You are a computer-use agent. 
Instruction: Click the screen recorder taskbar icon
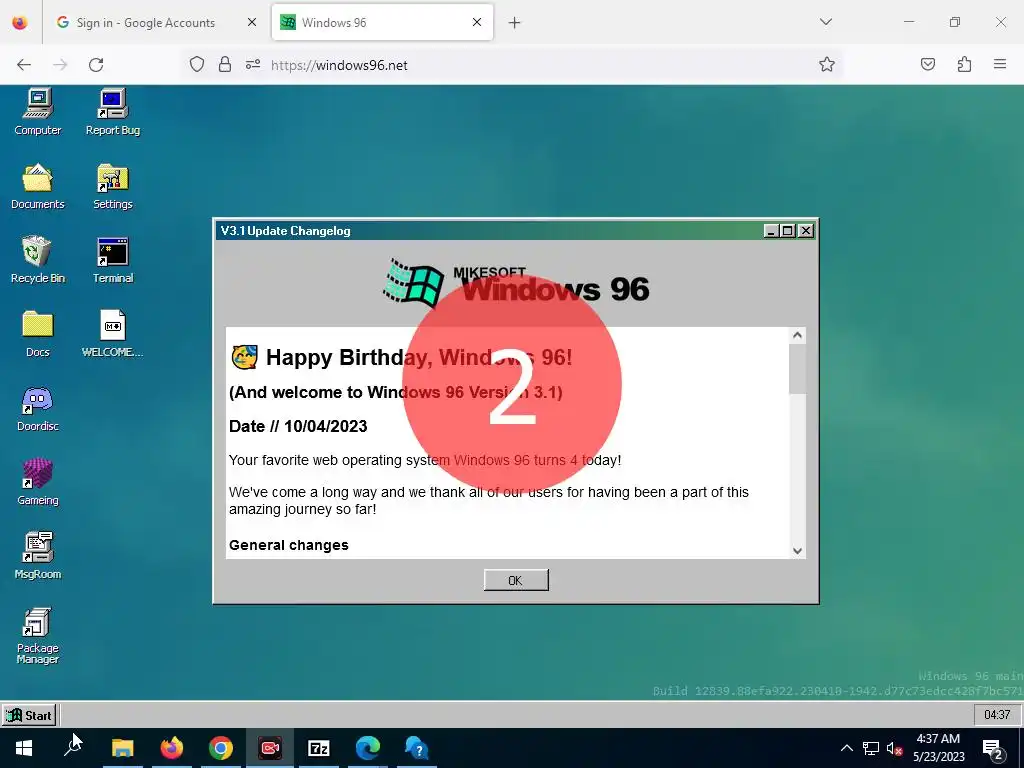pyautogui.click(x=270, y=748)
